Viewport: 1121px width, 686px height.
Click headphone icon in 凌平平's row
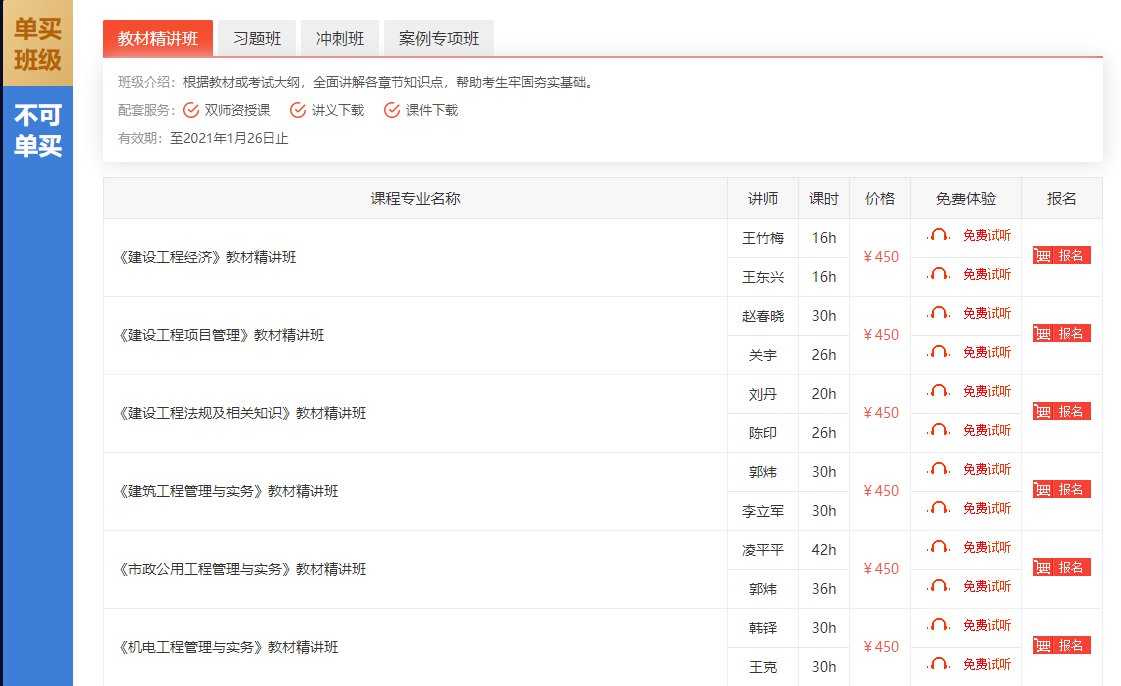(938, 548)
